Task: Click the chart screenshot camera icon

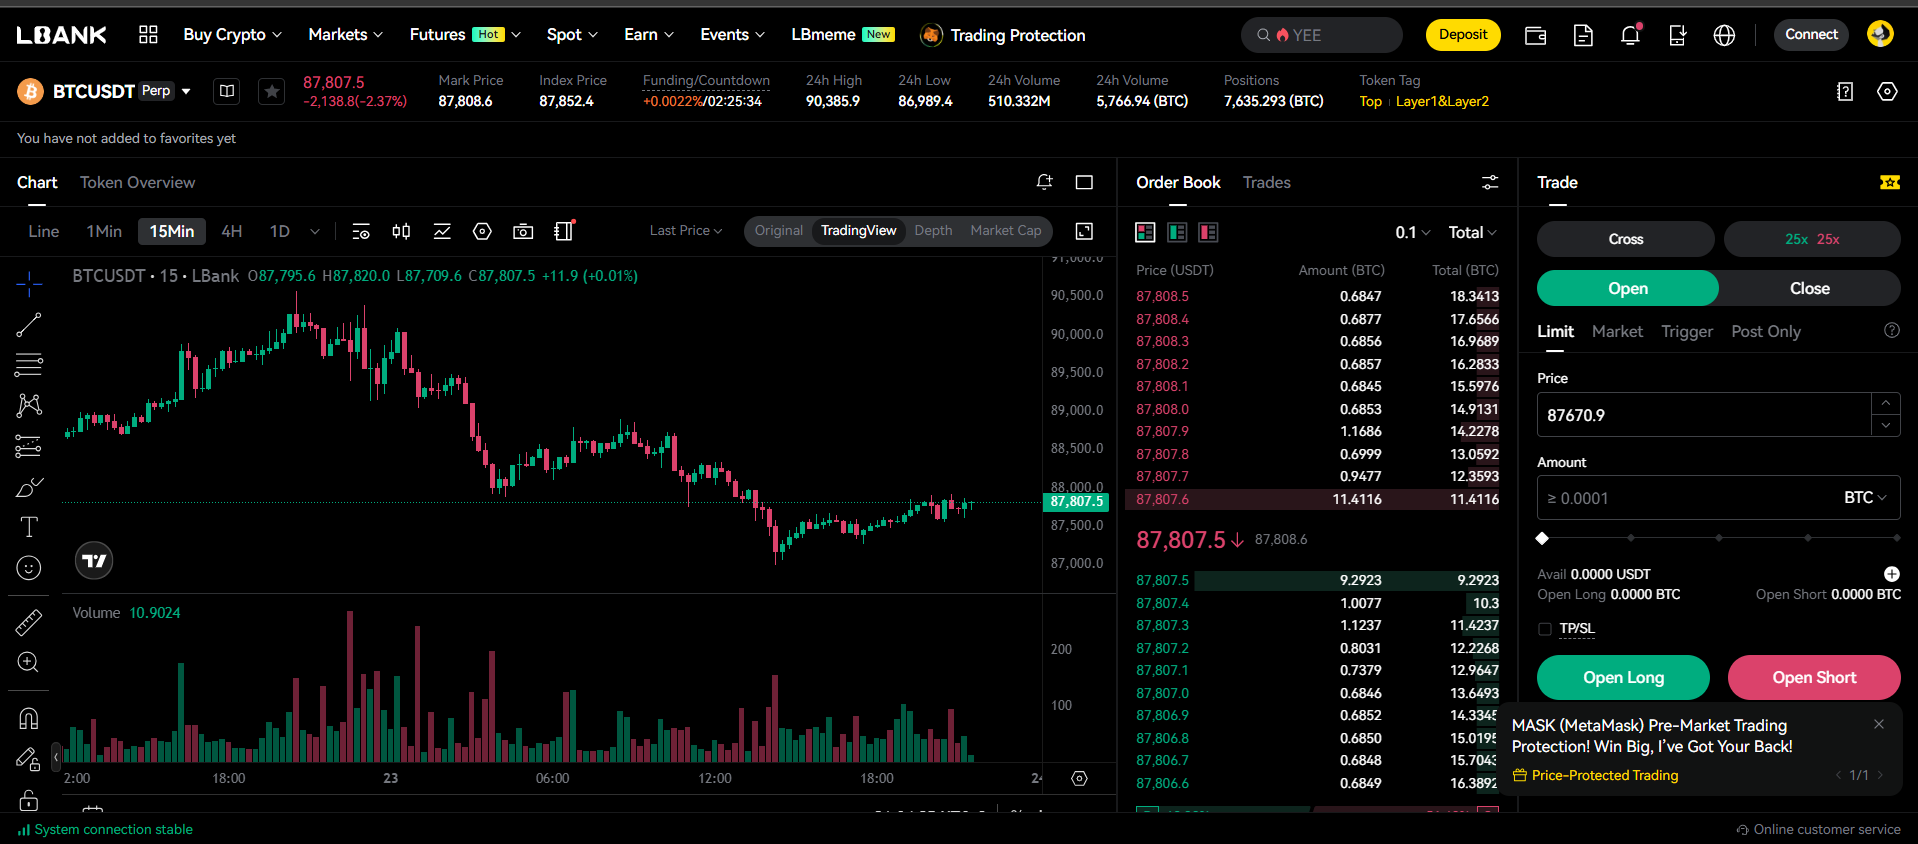Action: click(522, 232)
